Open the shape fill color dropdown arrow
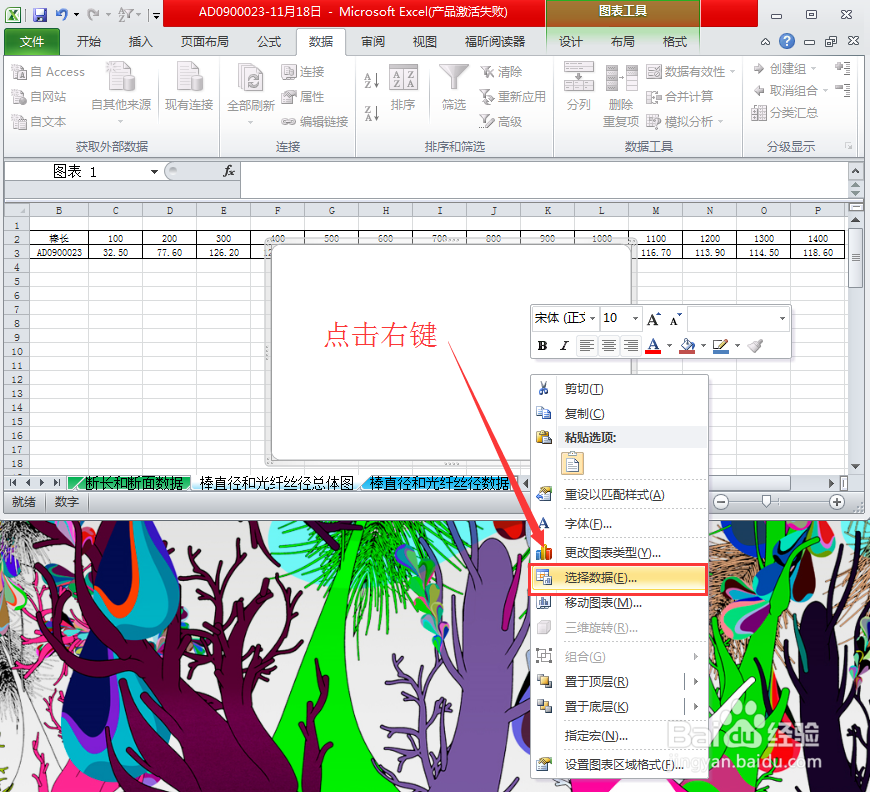 [x=703, y=346]
